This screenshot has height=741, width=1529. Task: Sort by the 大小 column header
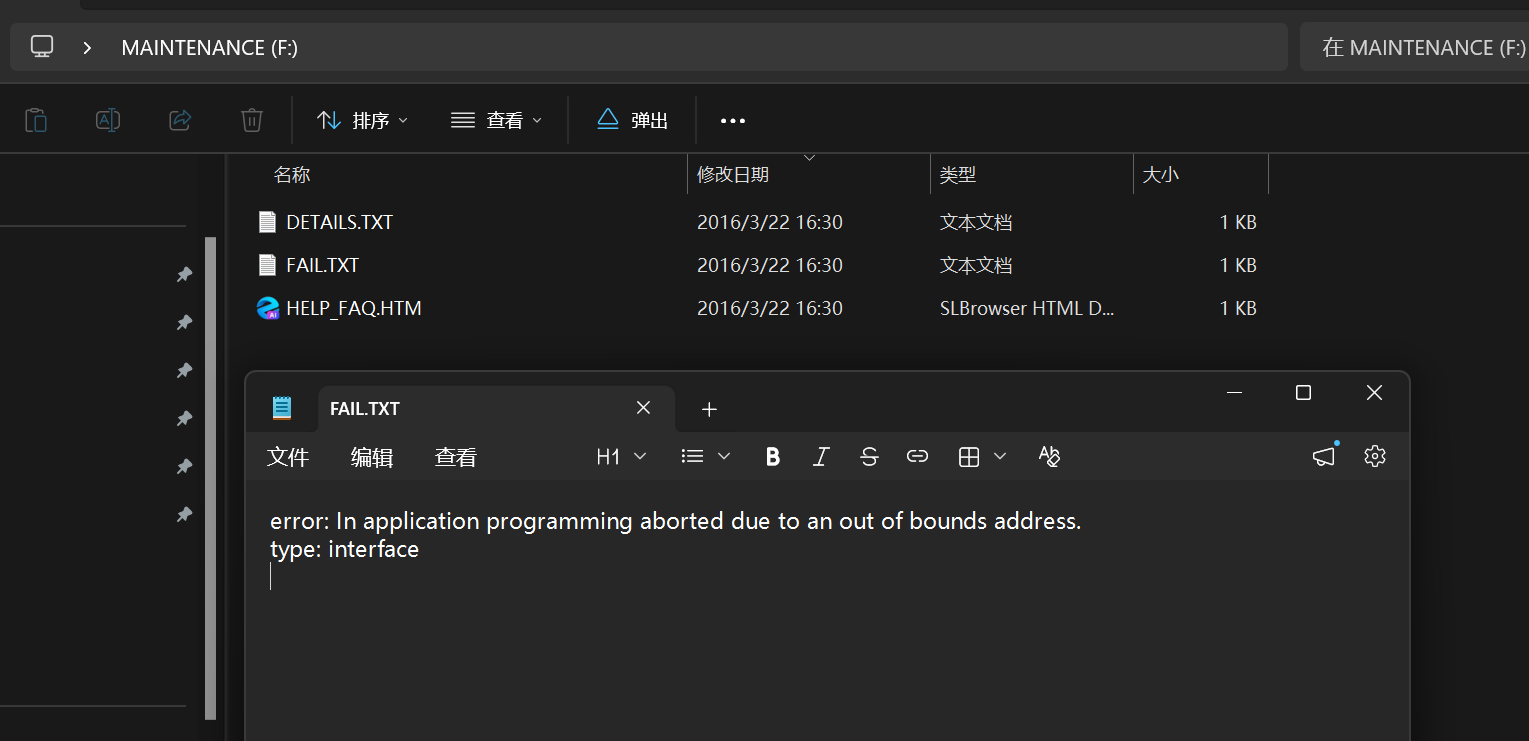coord(1160,174)
